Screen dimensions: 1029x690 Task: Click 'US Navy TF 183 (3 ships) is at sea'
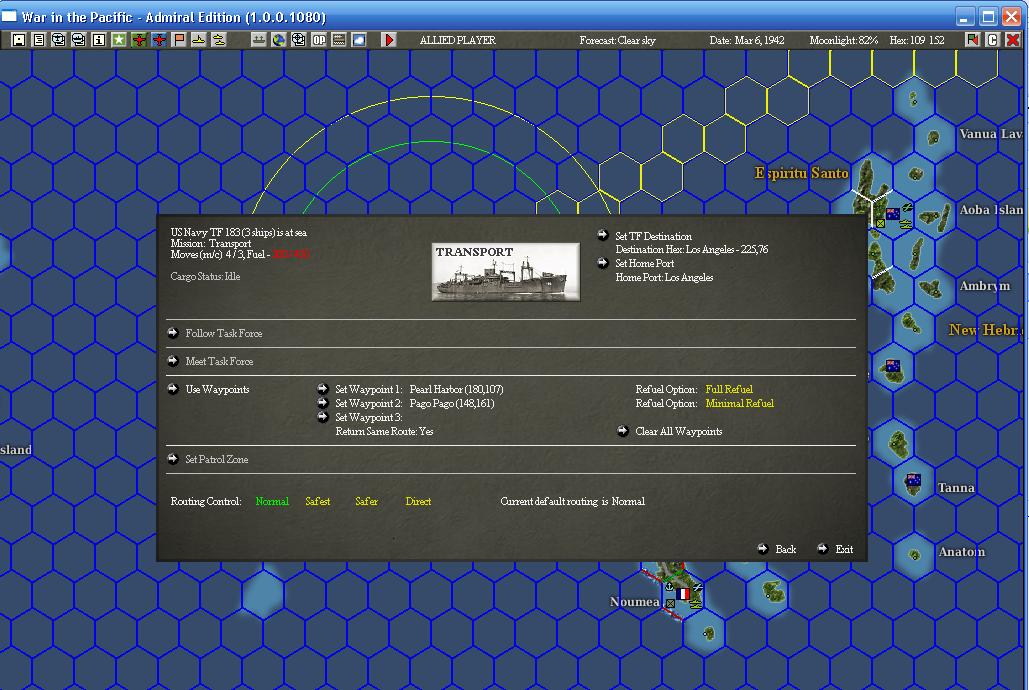239,232
